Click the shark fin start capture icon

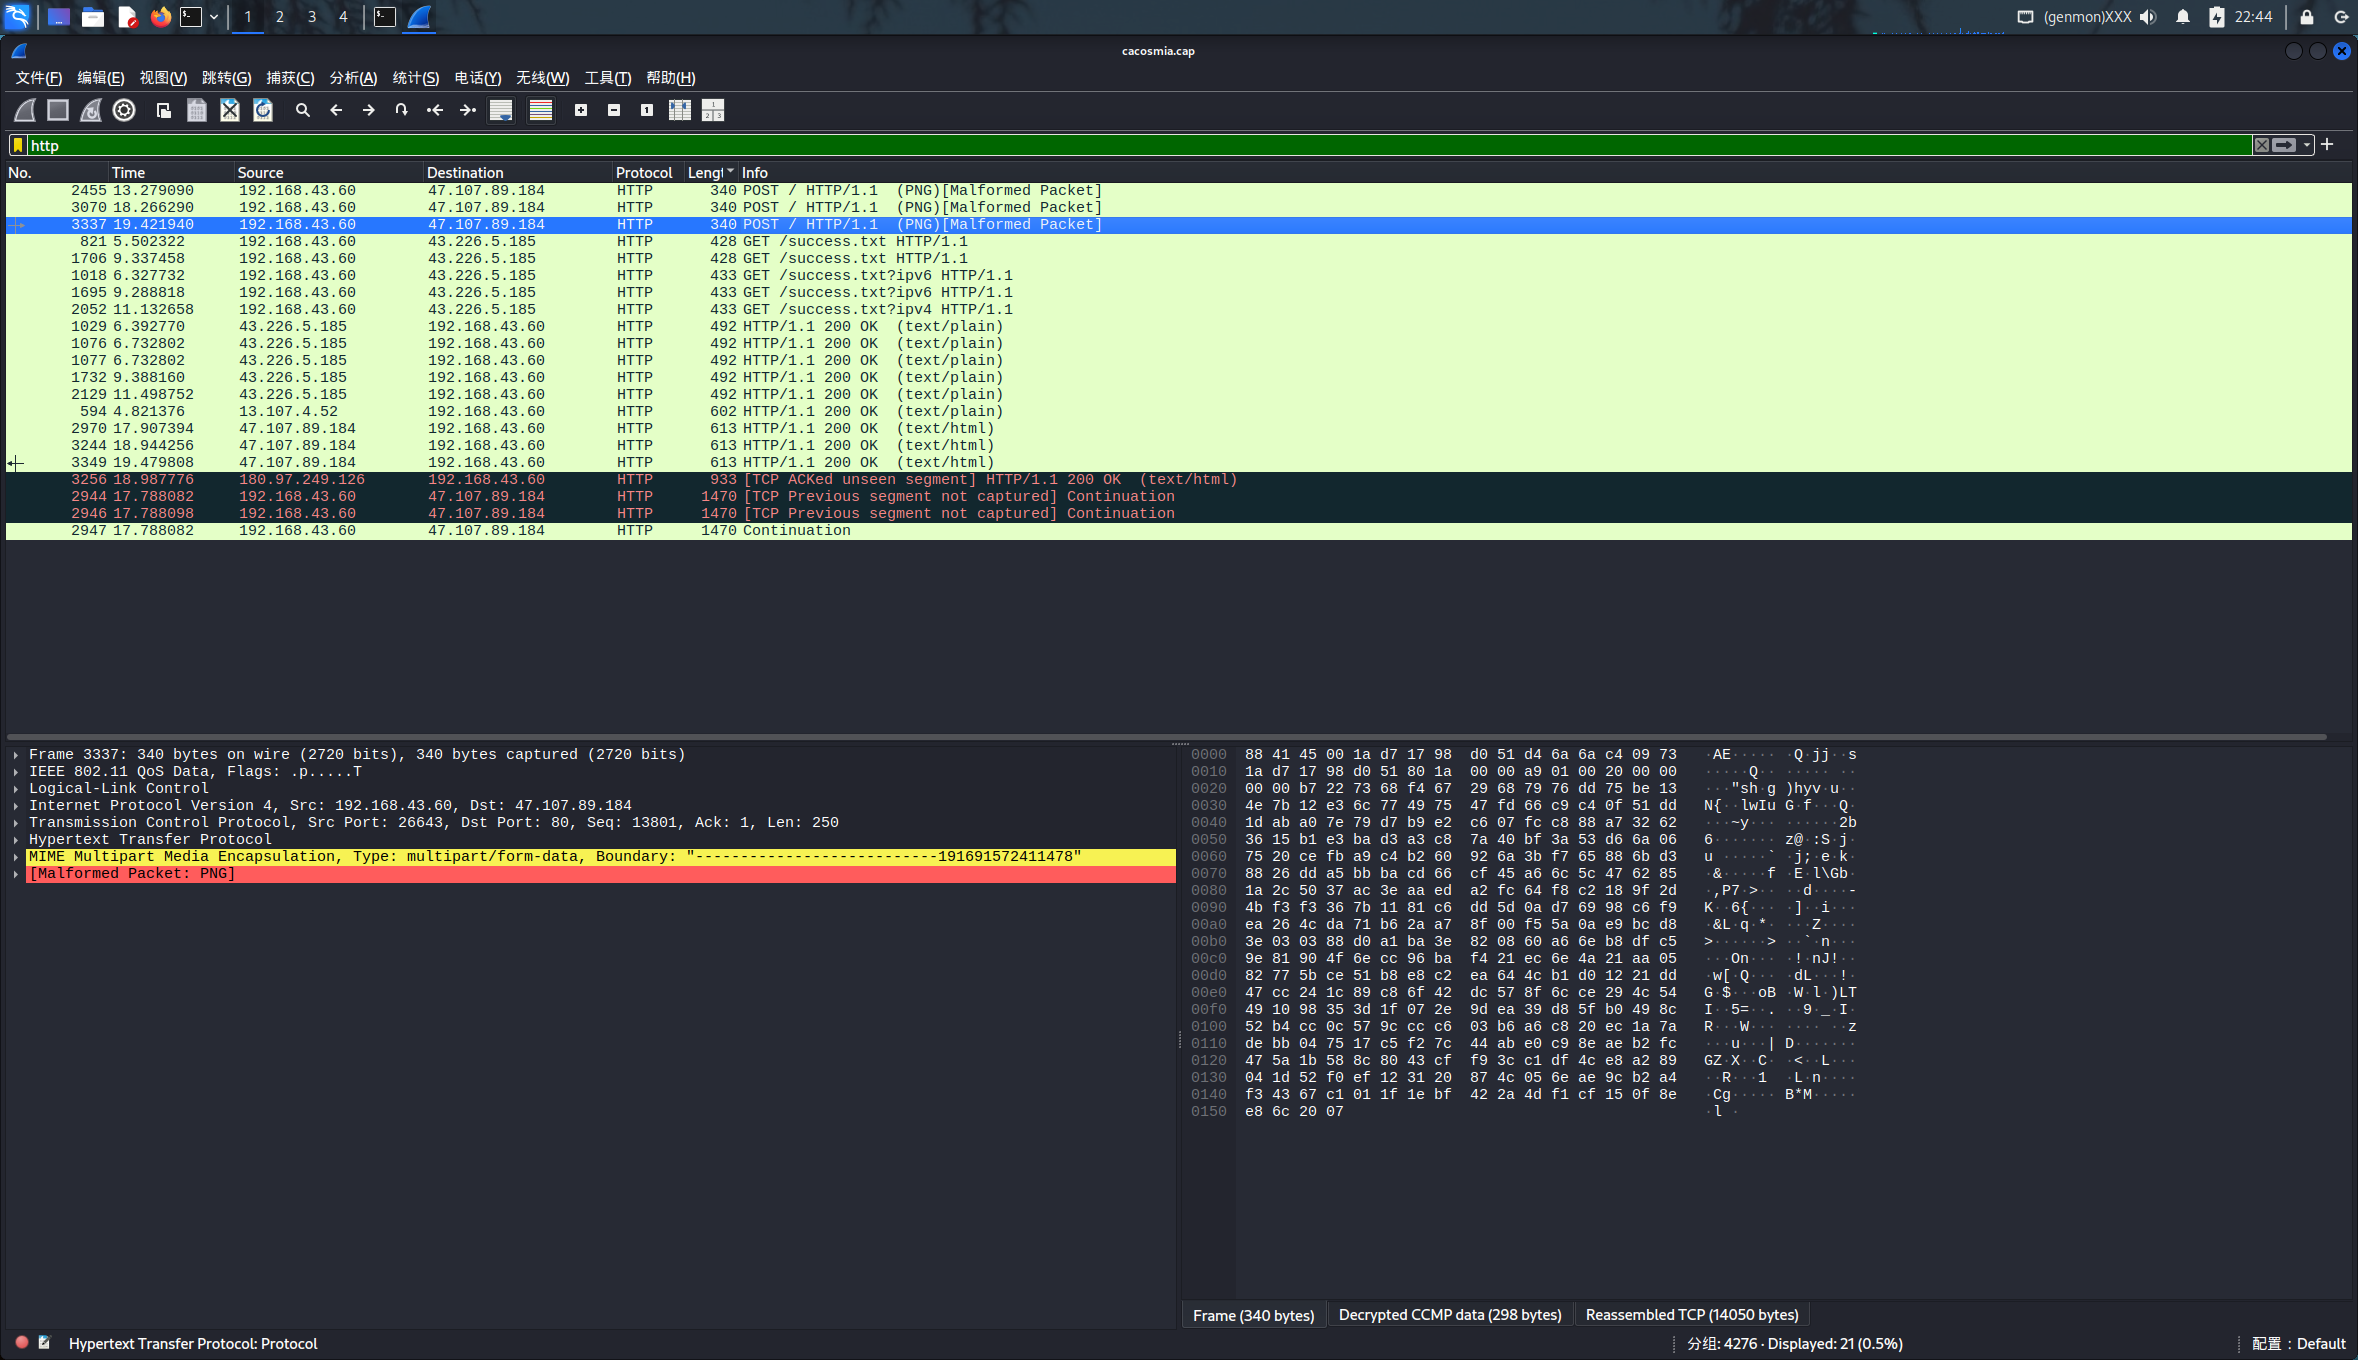click(25, 110)
